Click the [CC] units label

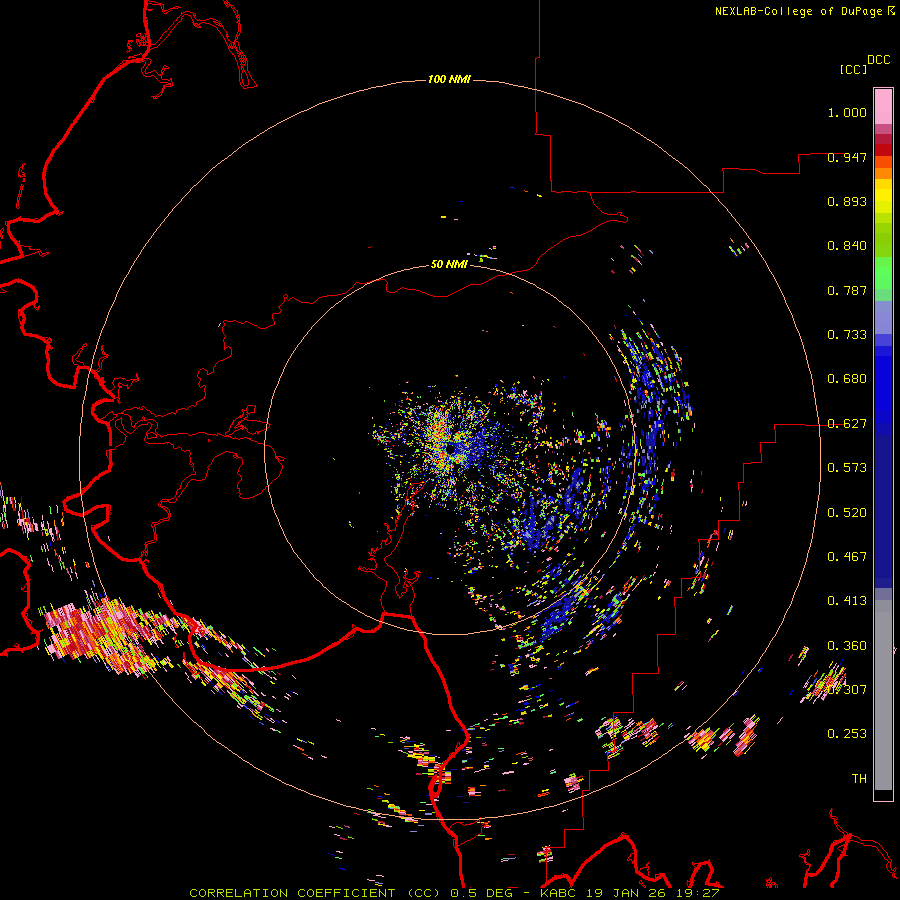(854, 69)
